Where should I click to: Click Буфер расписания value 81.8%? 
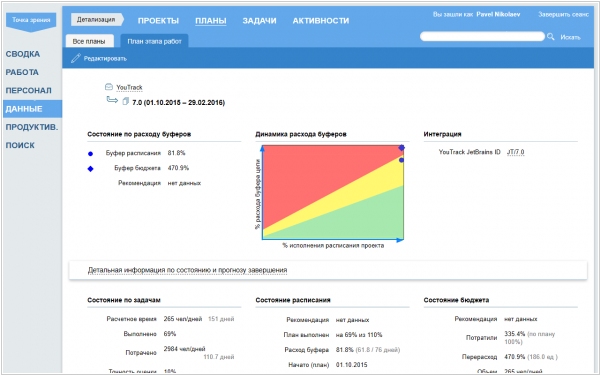click(x=176, y=153)
